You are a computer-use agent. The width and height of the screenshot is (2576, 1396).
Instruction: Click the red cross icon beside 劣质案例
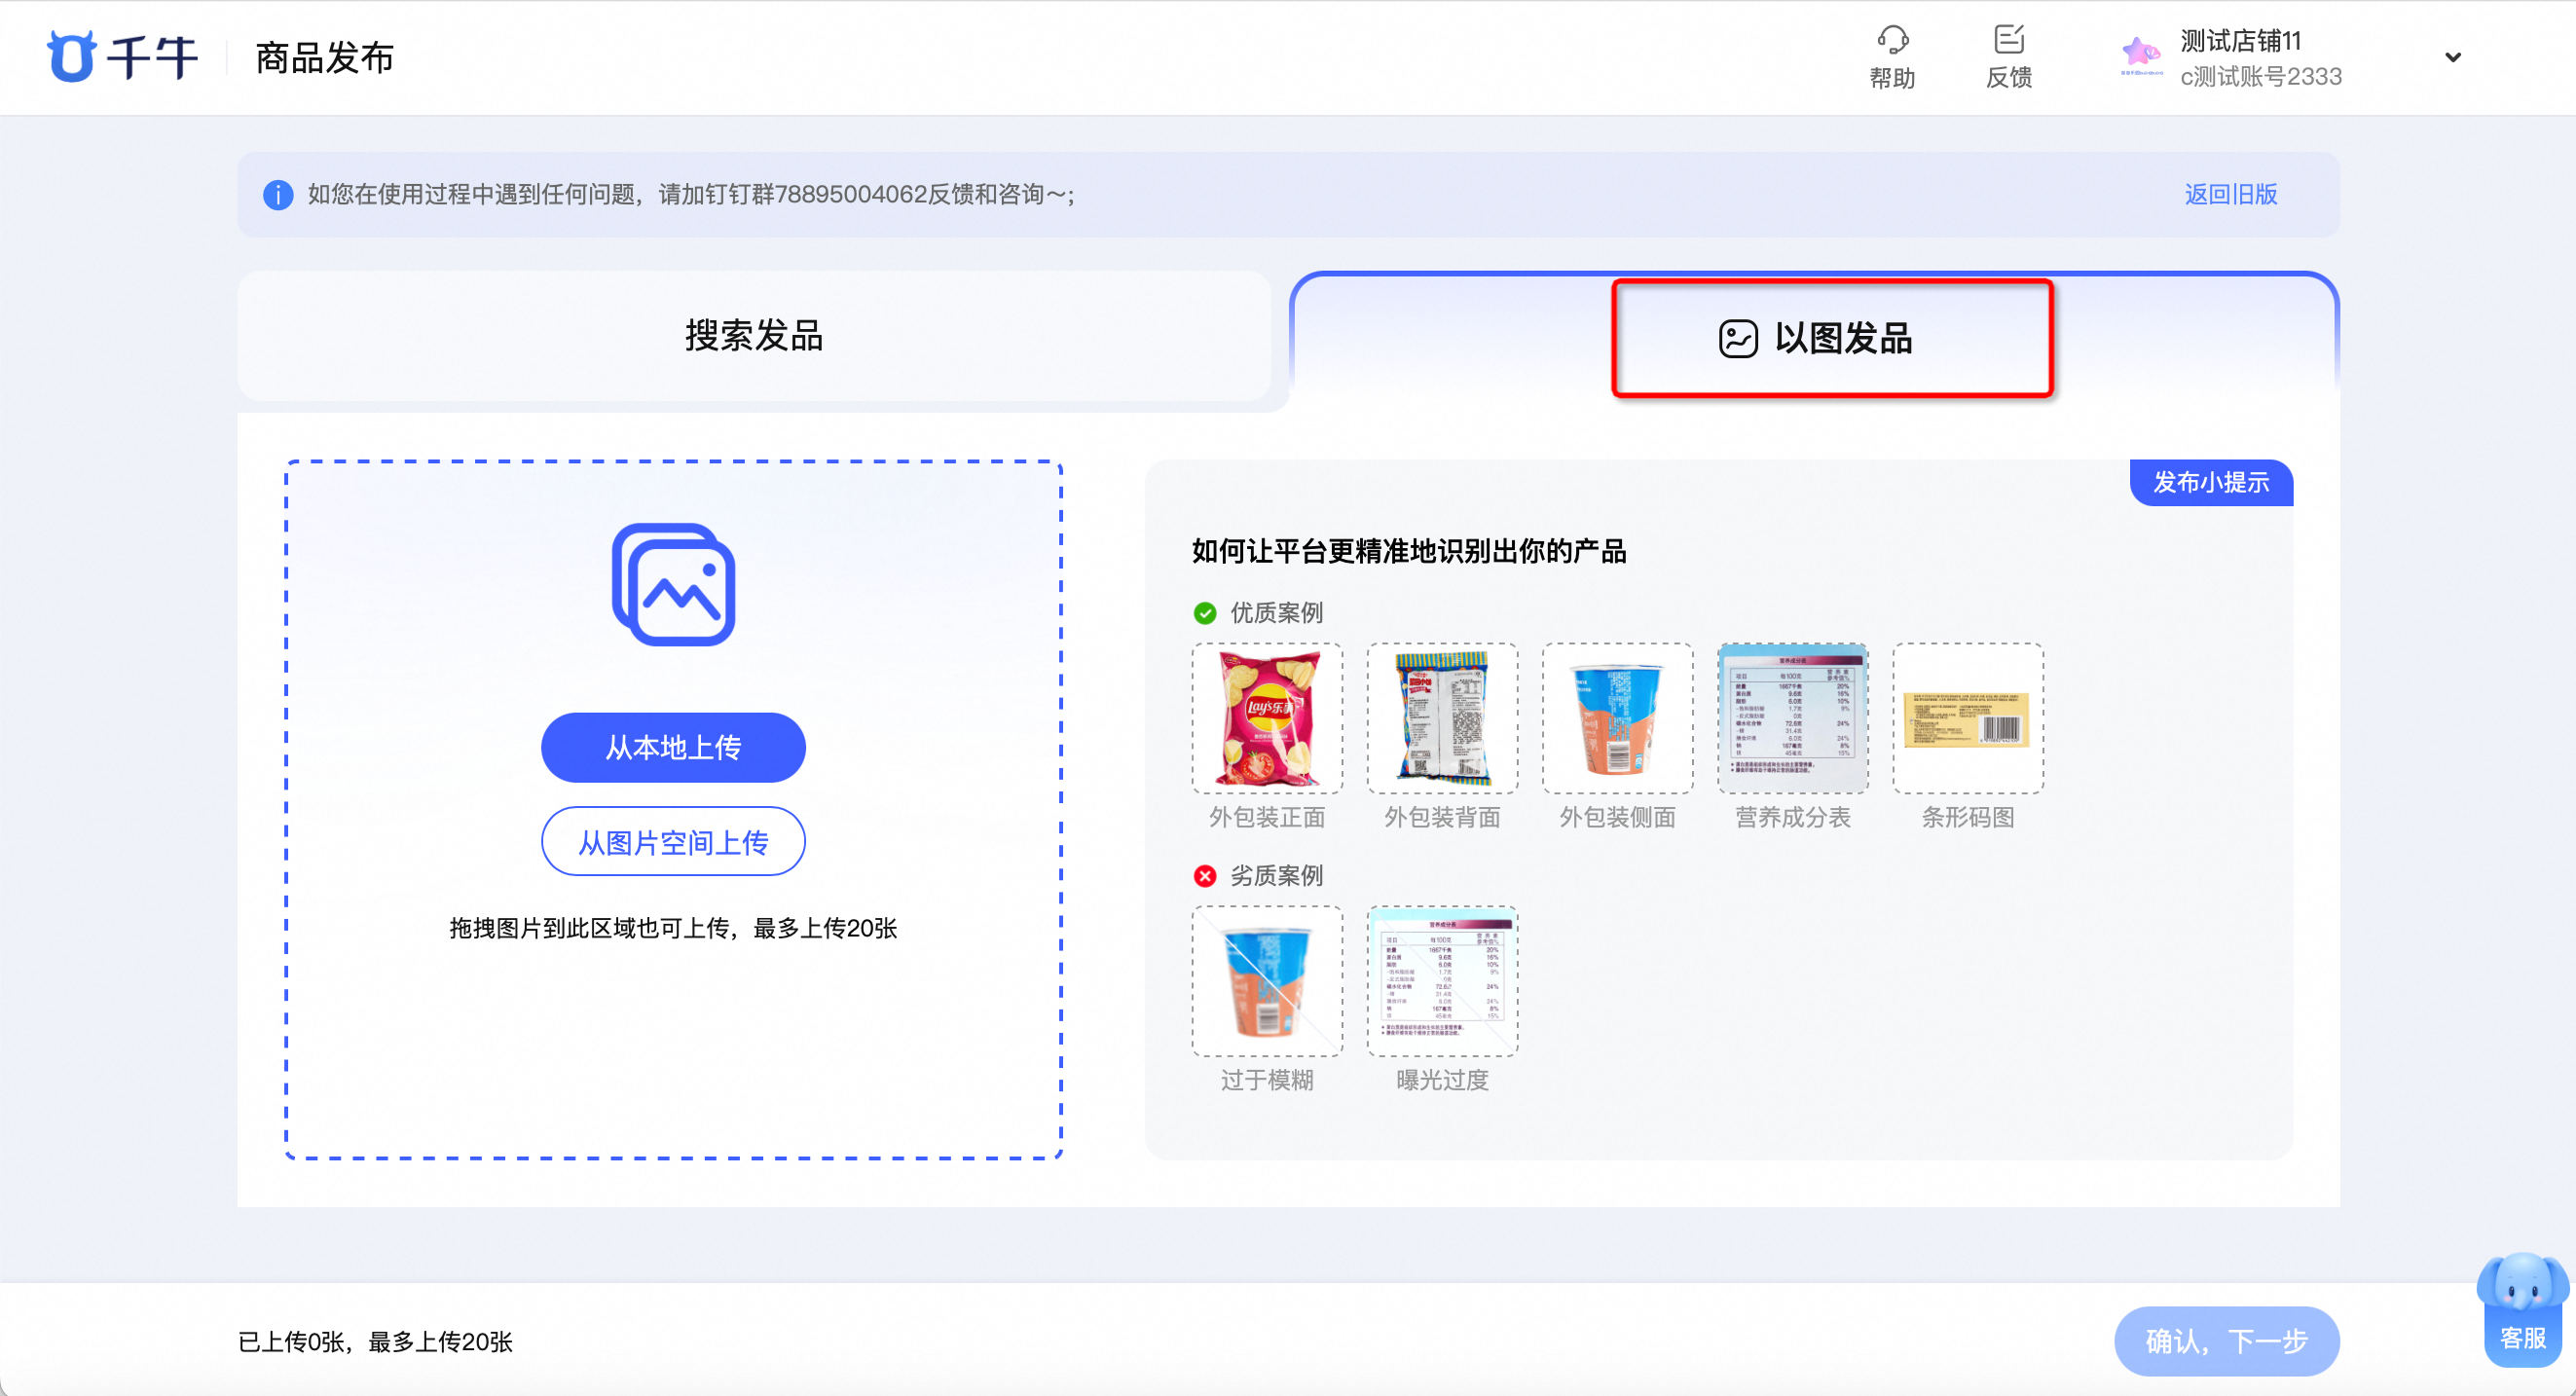[1205, 876]
